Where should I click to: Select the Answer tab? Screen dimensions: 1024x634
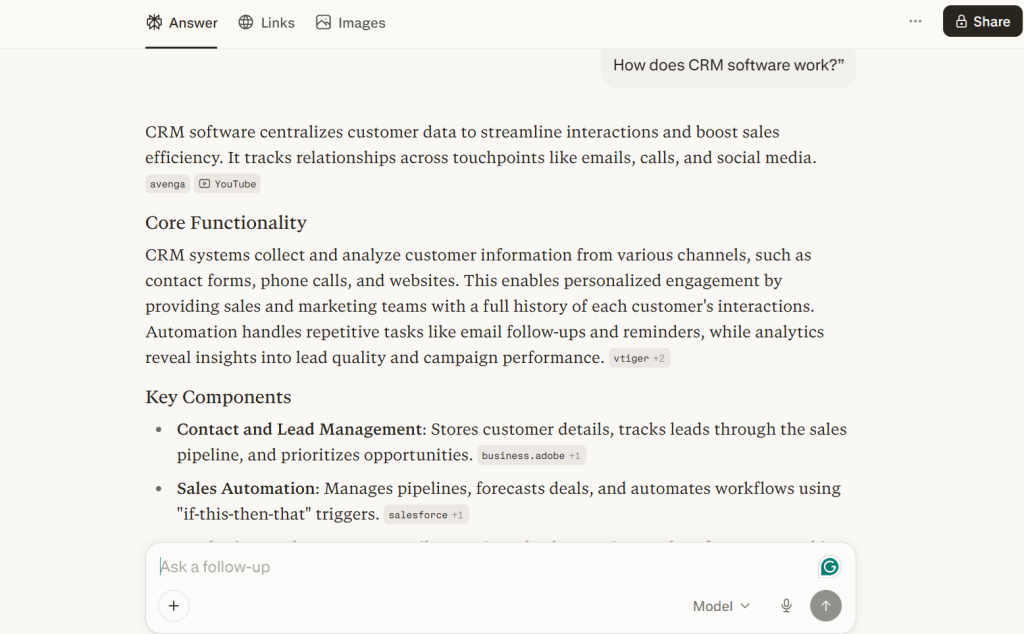[181, 22]
